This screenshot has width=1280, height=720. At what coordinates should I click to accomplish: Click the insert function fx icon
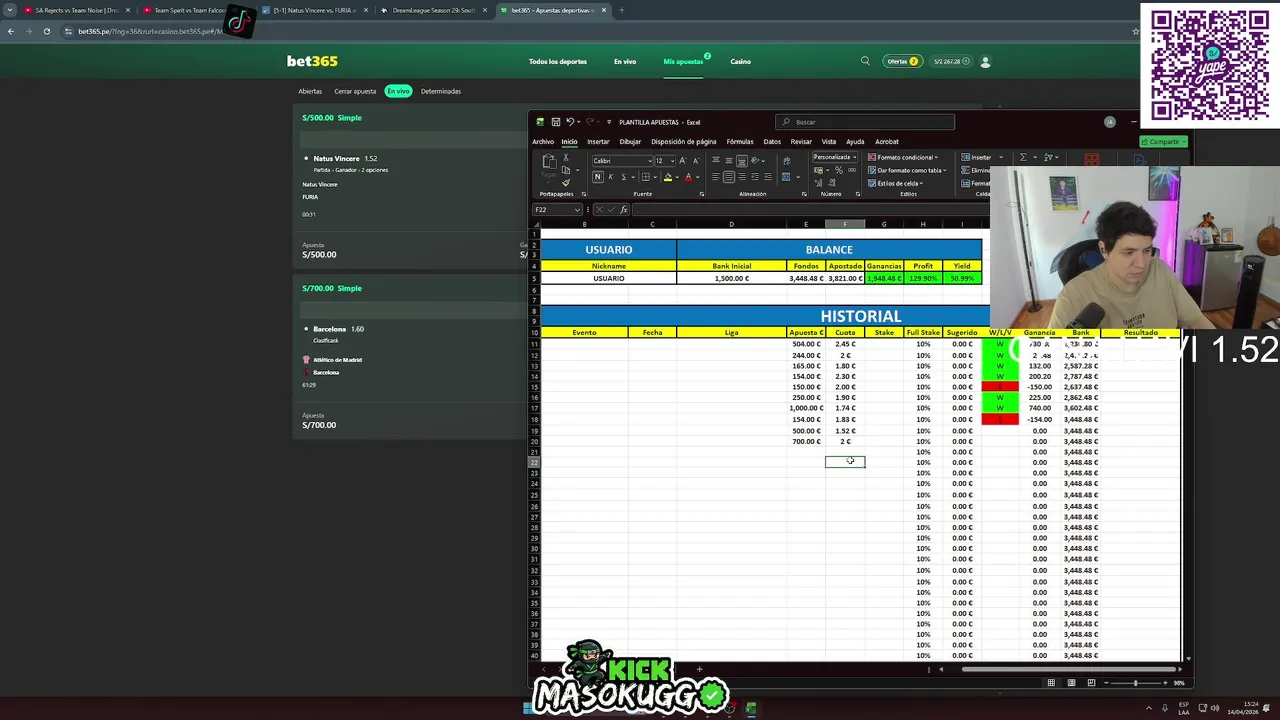(623, 209)
